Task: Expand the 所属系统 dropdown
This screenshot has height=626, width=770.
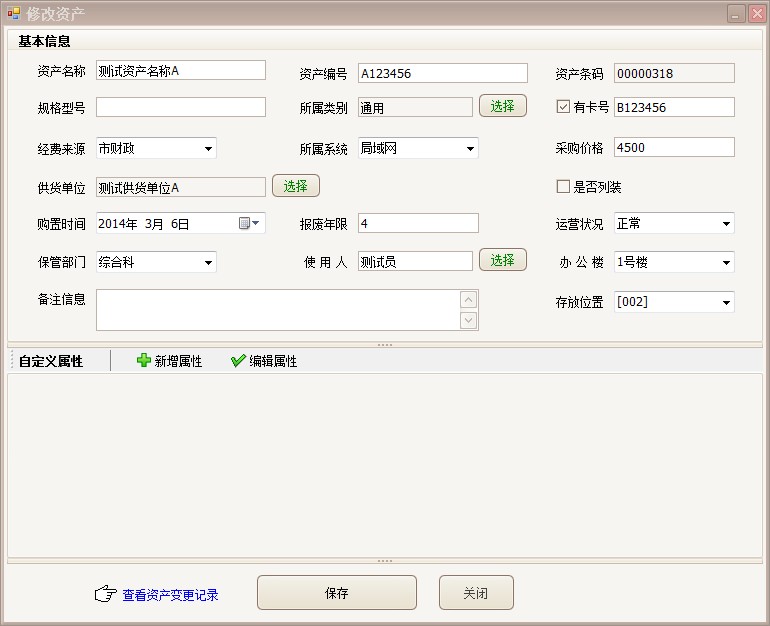Action: coord(470,148)
